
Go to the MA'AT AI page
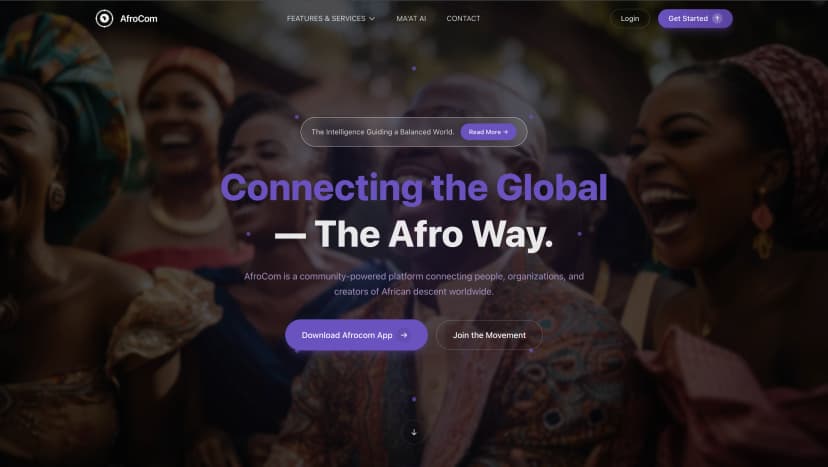(411, 18)
